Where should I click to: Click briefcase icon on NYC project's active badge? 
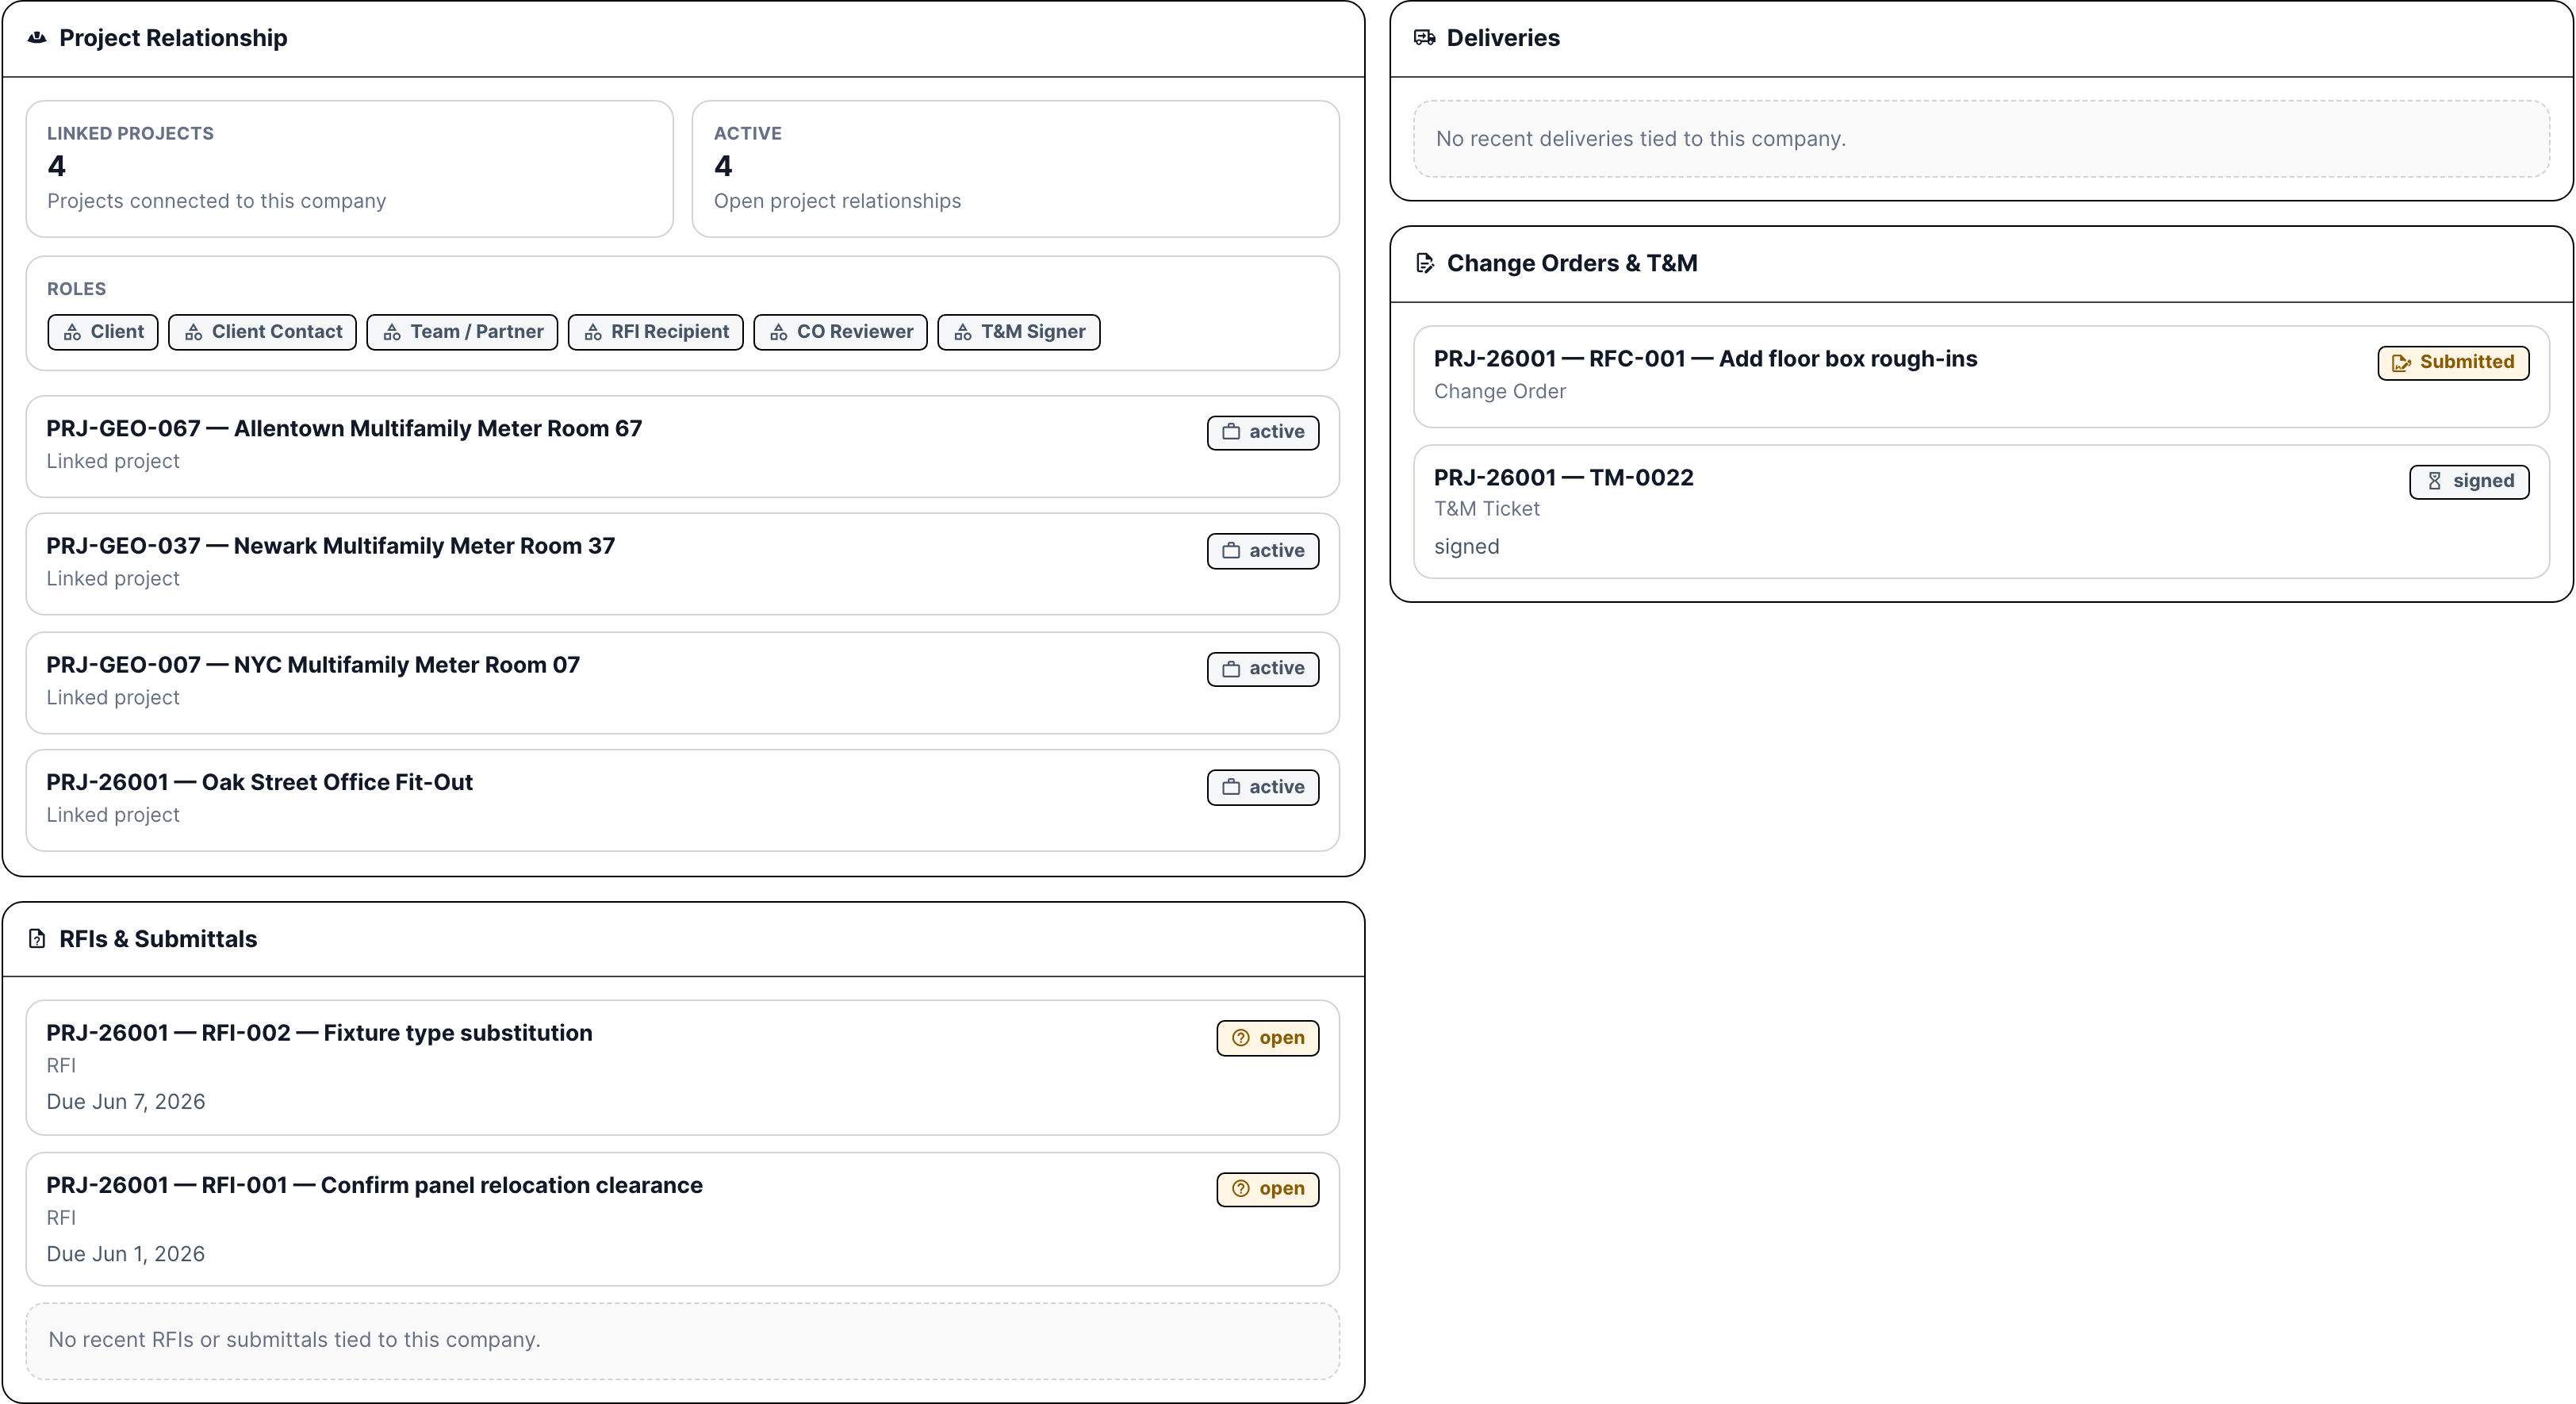pos(1231,669)
